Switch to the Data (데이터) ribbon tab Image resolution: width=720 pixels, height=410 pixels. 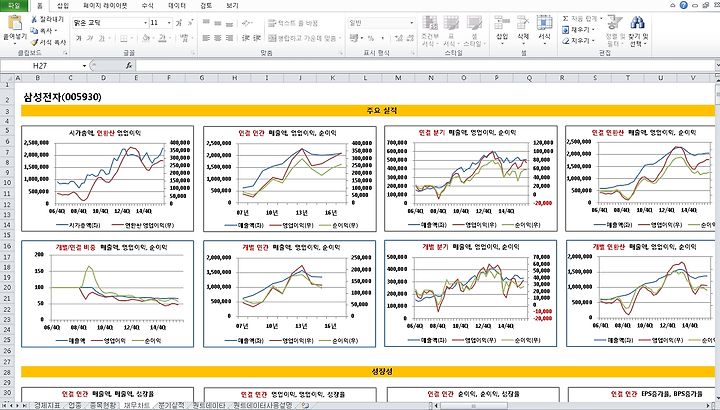[177, 6]
